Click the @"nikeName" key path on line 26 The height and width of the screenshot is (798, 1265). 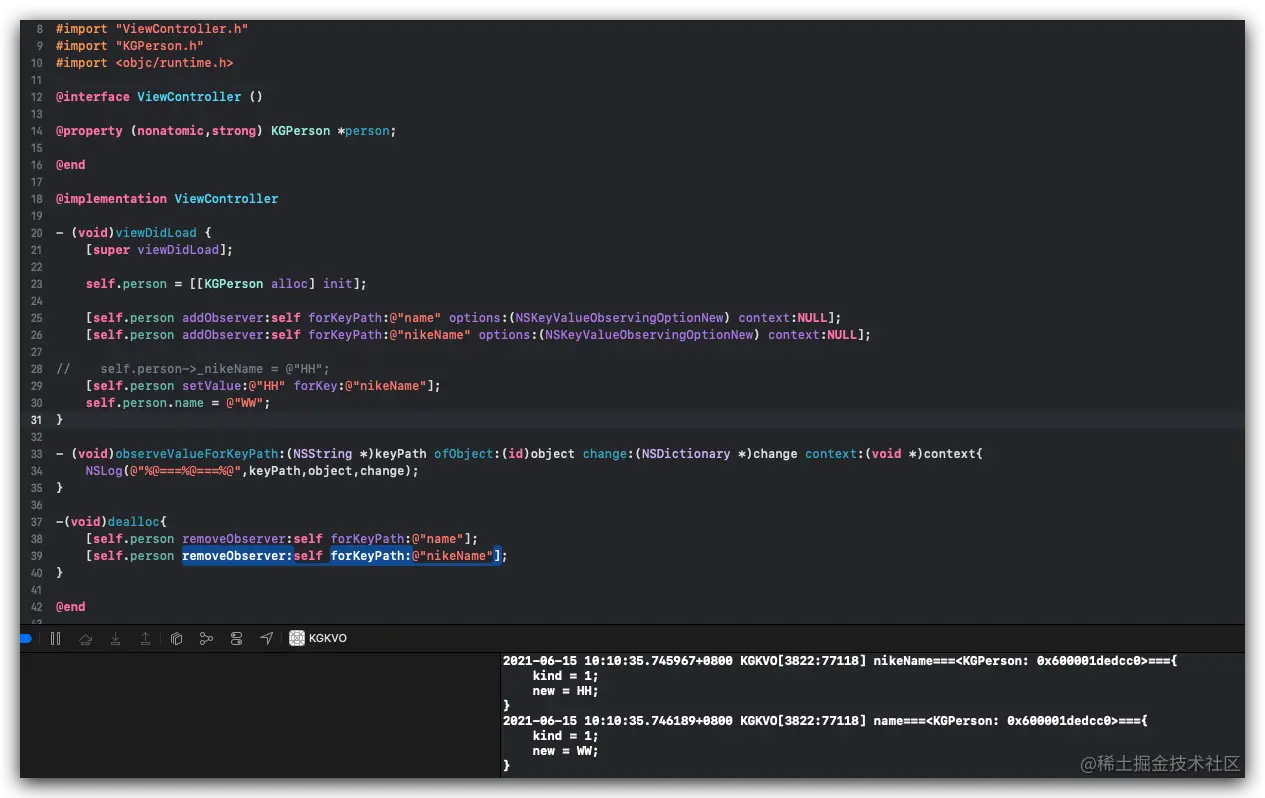pyautogui.click(x=430, y=335)
